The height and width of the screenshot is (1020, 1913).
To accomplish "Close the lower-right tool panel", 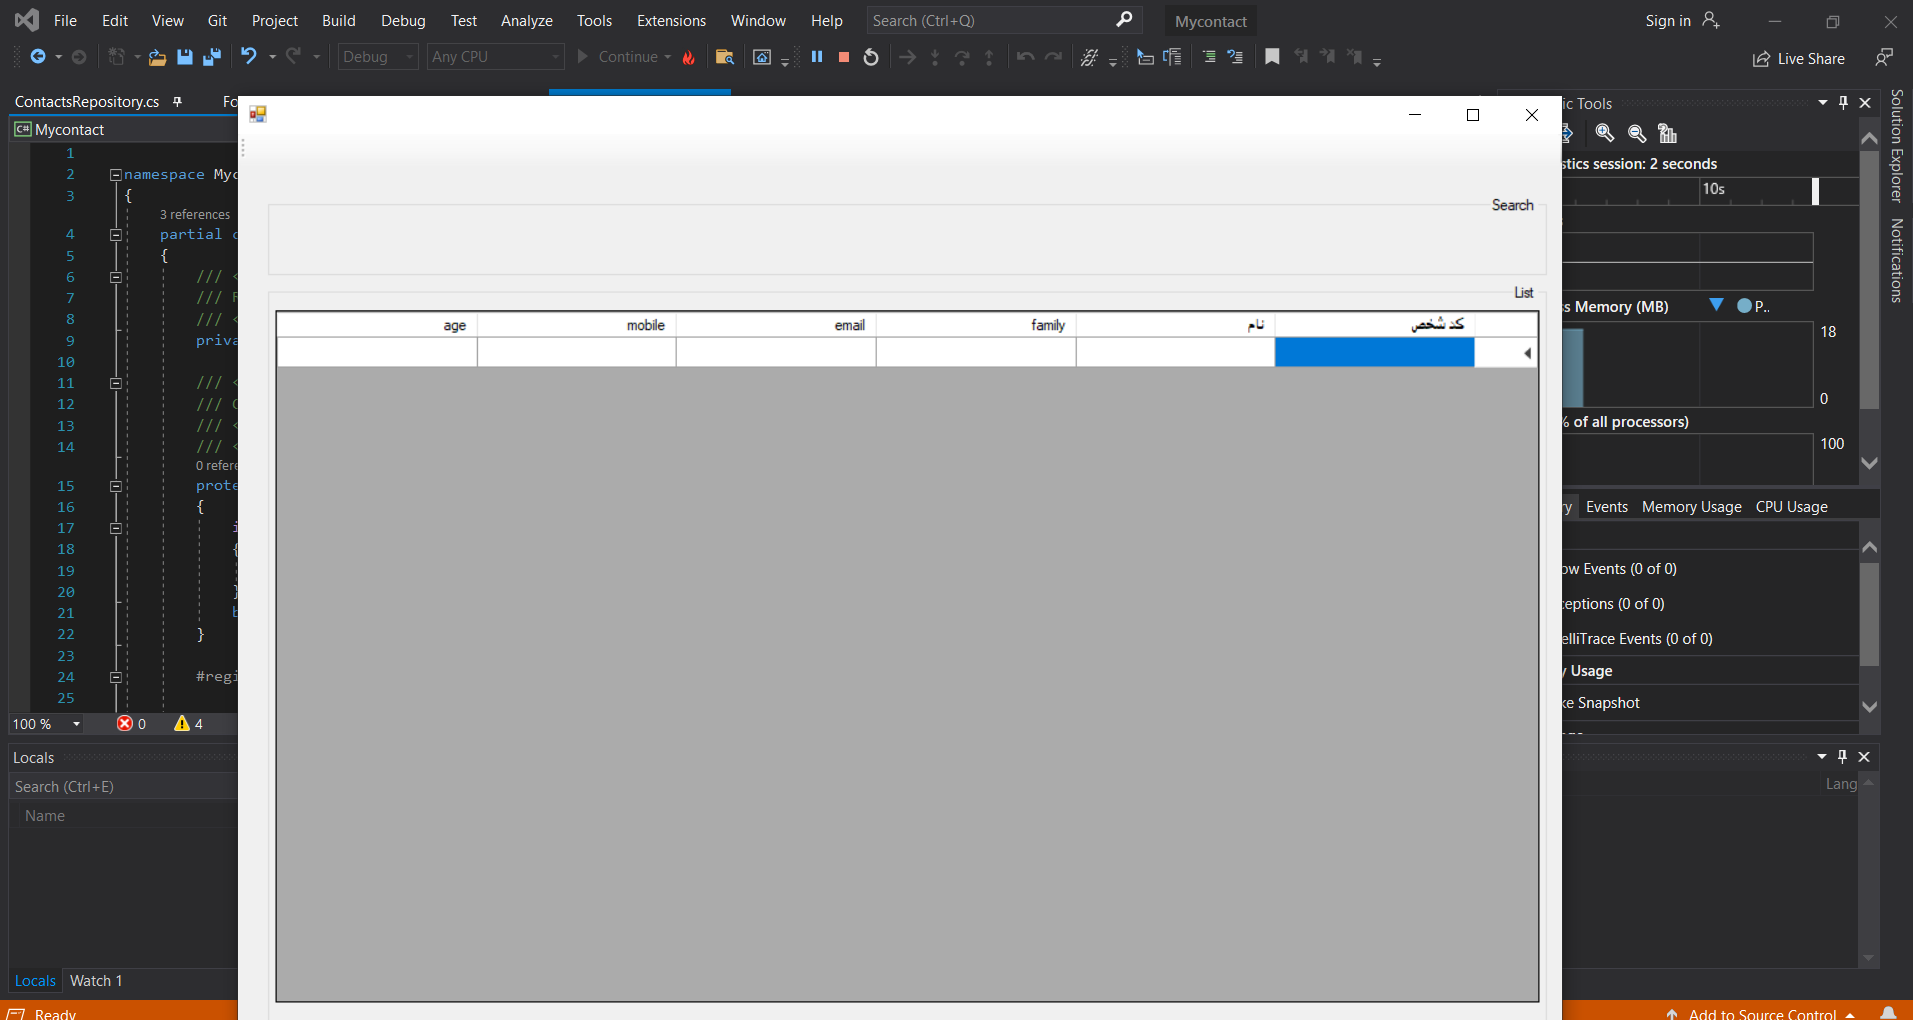I will [x=1864, y=757].
